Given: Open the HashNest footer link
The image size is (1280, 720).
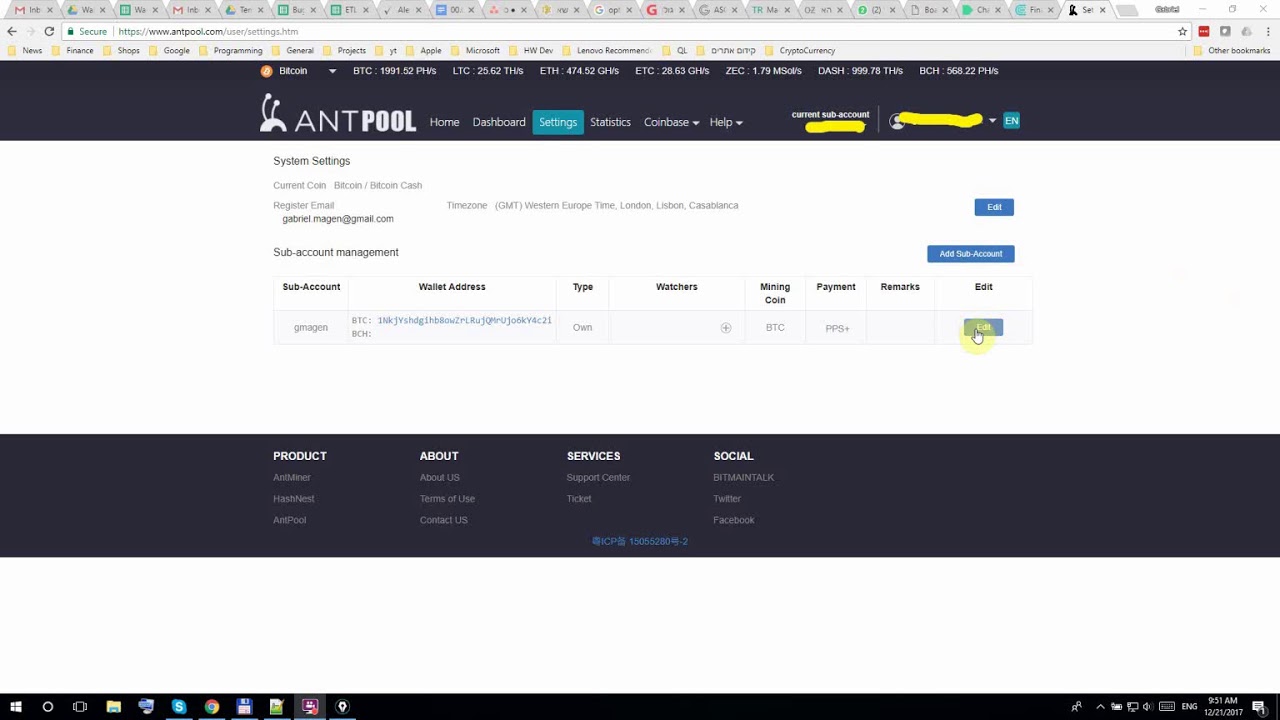Looking at the screenshot, I should tap(294, 499).
